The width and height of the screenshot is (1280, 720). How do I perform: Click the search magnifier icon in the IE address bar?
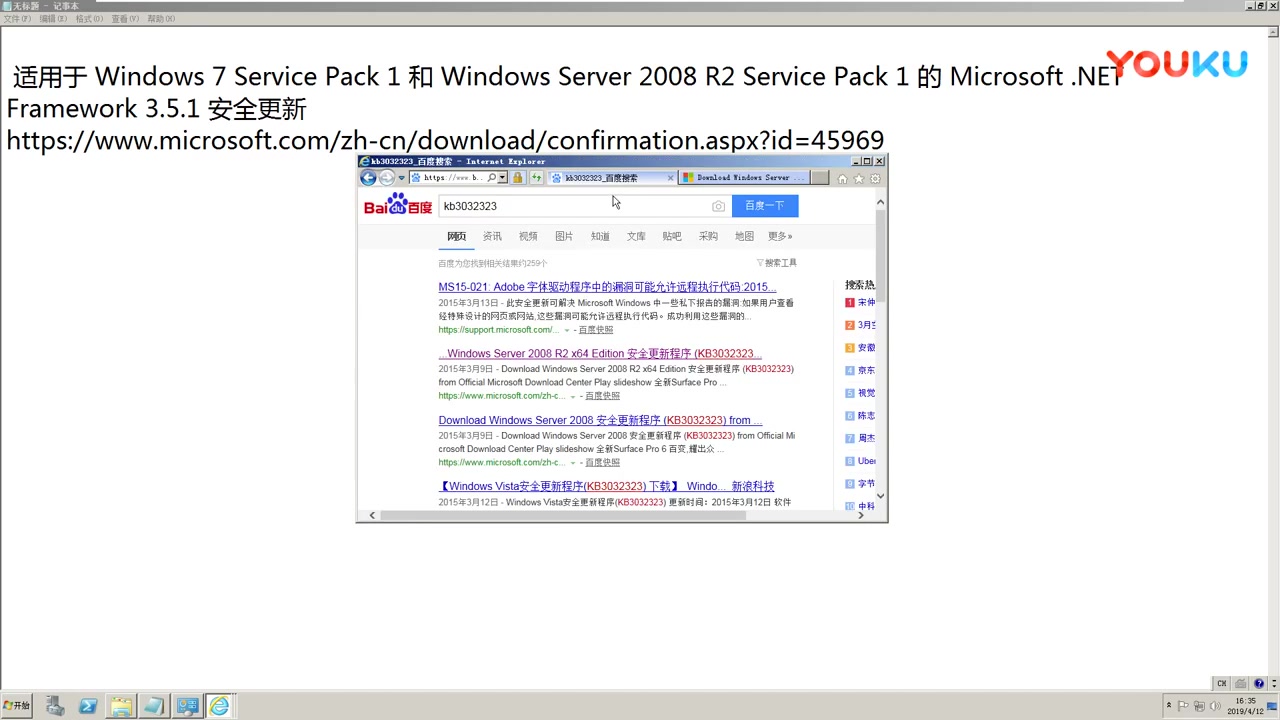[x=491, y=178]
